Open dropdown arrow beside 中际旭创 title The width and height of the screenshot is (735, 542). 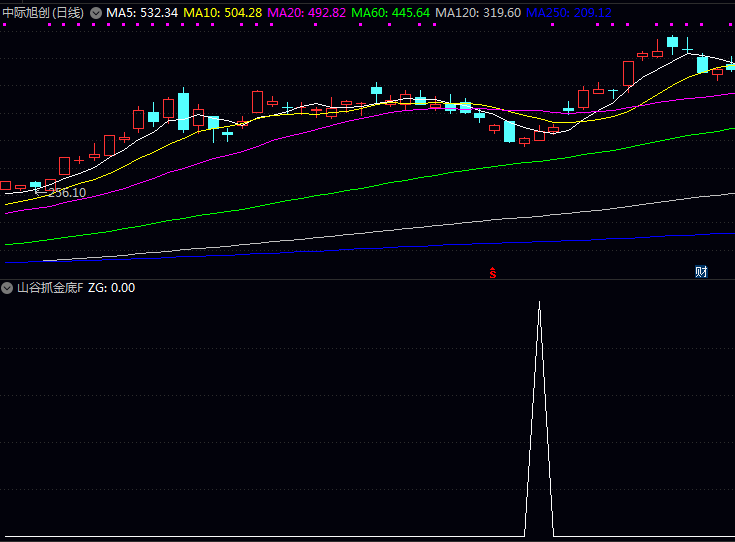[95, 12]
